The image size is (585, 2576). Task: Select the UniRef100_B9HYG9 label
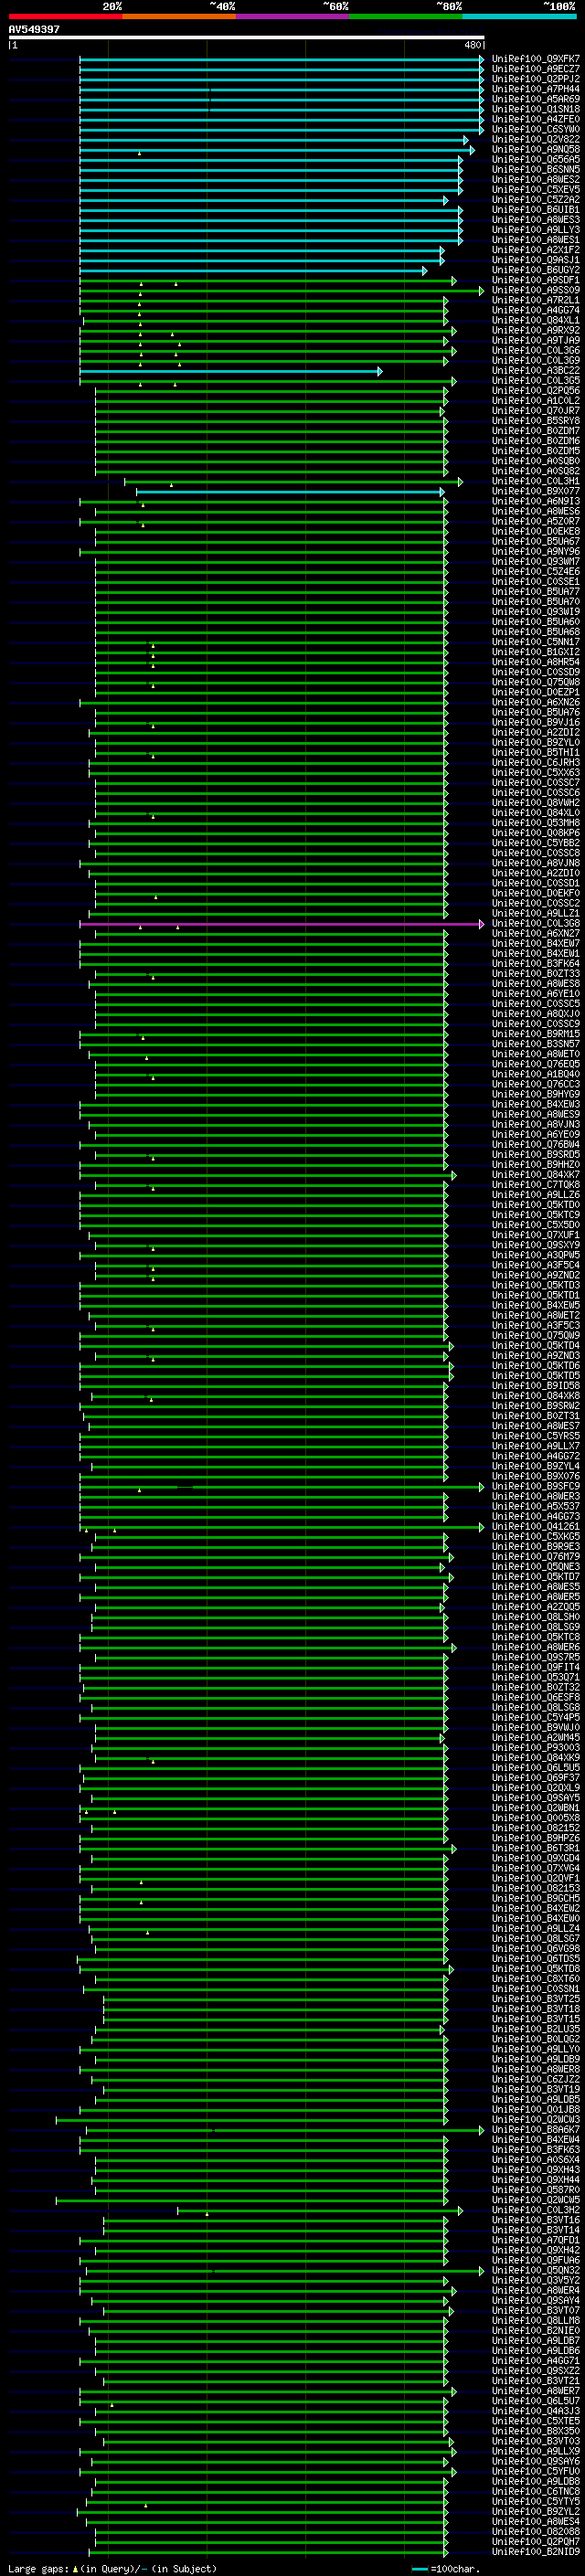pos(535,1095)
